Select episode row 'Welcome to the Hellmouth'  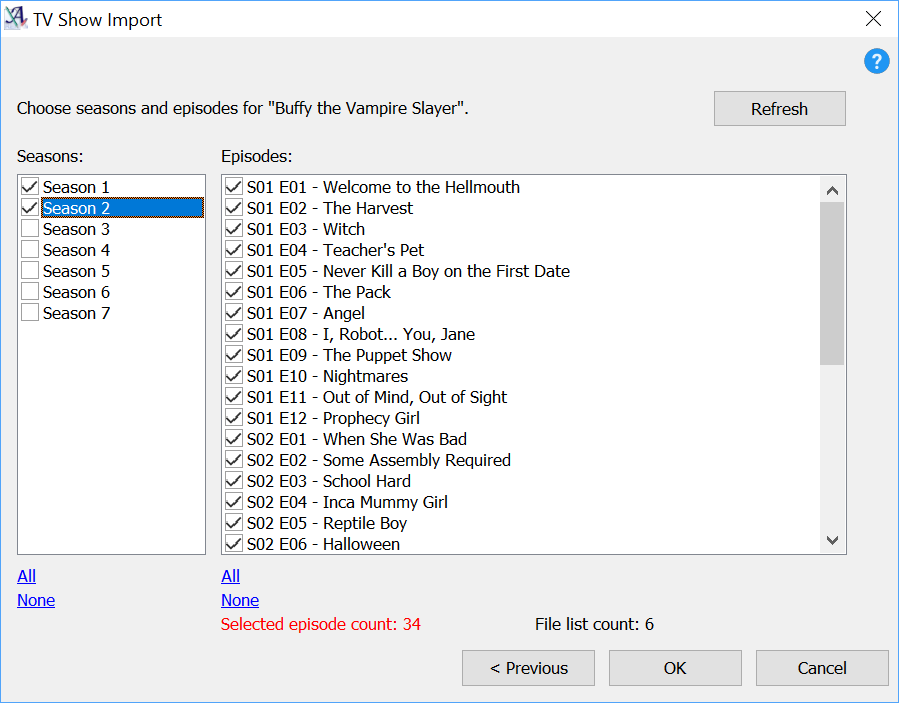pyautogui.click(x=383, y=187)
